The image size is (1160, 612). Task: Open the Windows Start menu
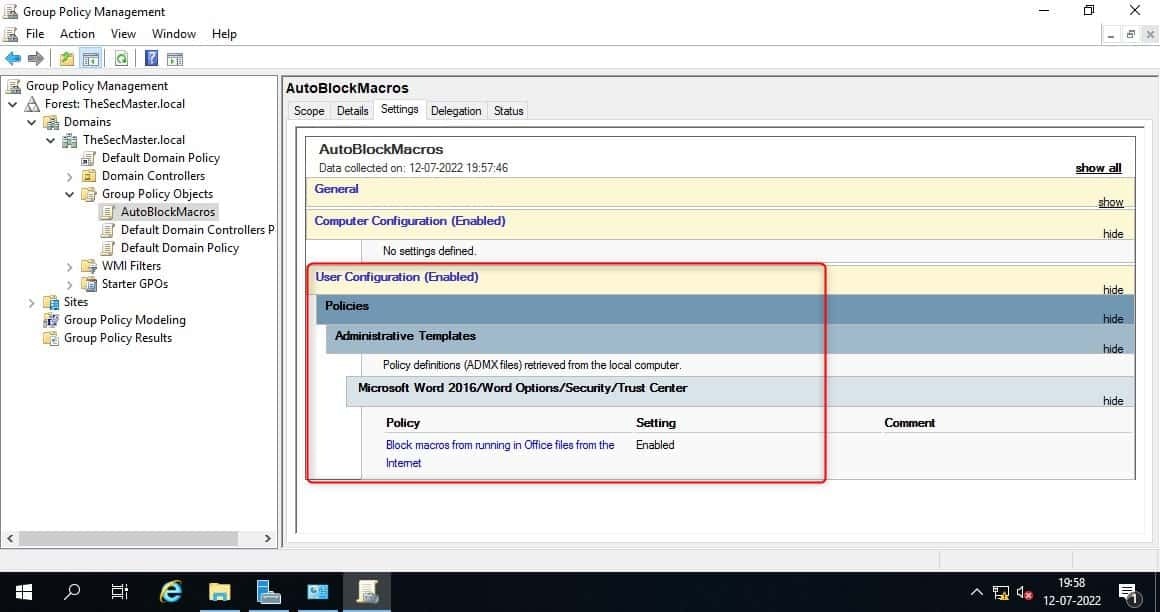(24, 592)
